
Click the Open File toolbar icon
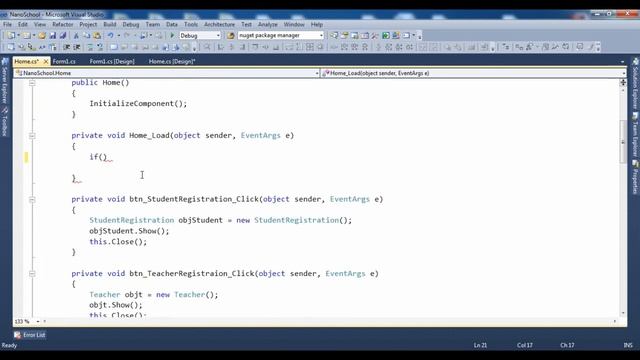(x=42, y=36)
